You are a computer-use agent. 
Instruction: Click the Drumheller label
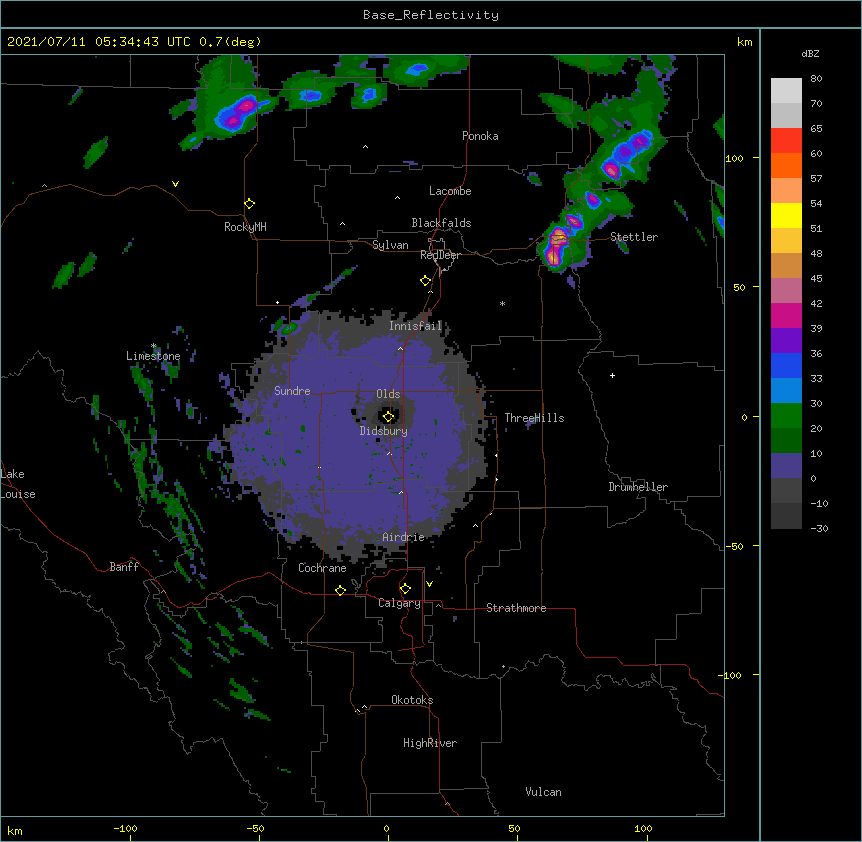click(638, 487)
